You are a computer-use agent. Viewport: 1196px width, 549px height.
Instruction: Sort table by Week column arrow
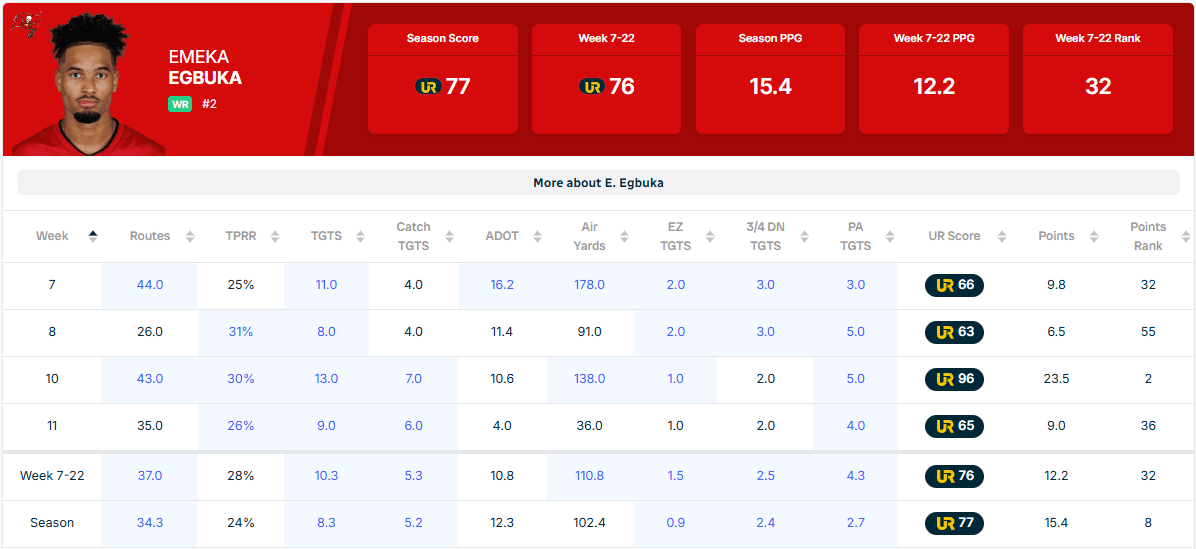[x=93, y=236]
